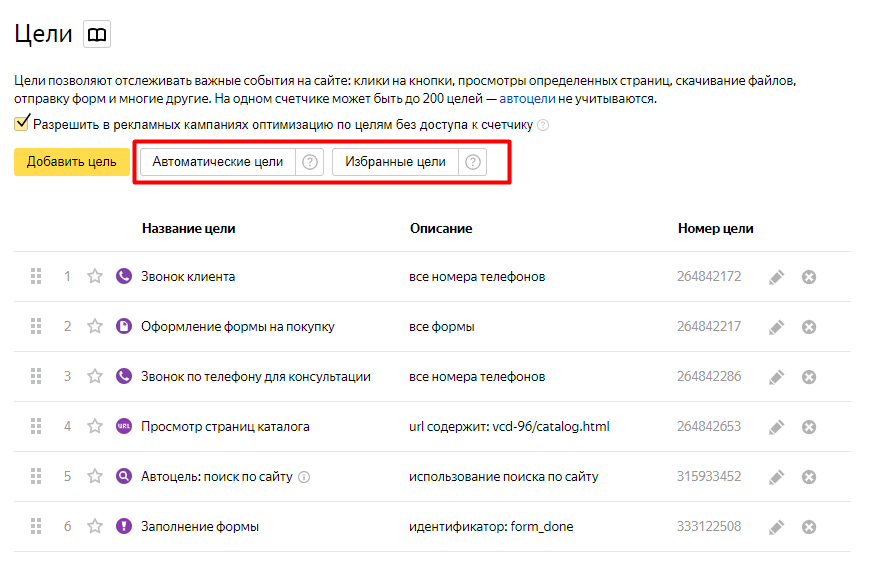Show help for Автоматические цели
The image size is (883, 568).
coord(310,162)
